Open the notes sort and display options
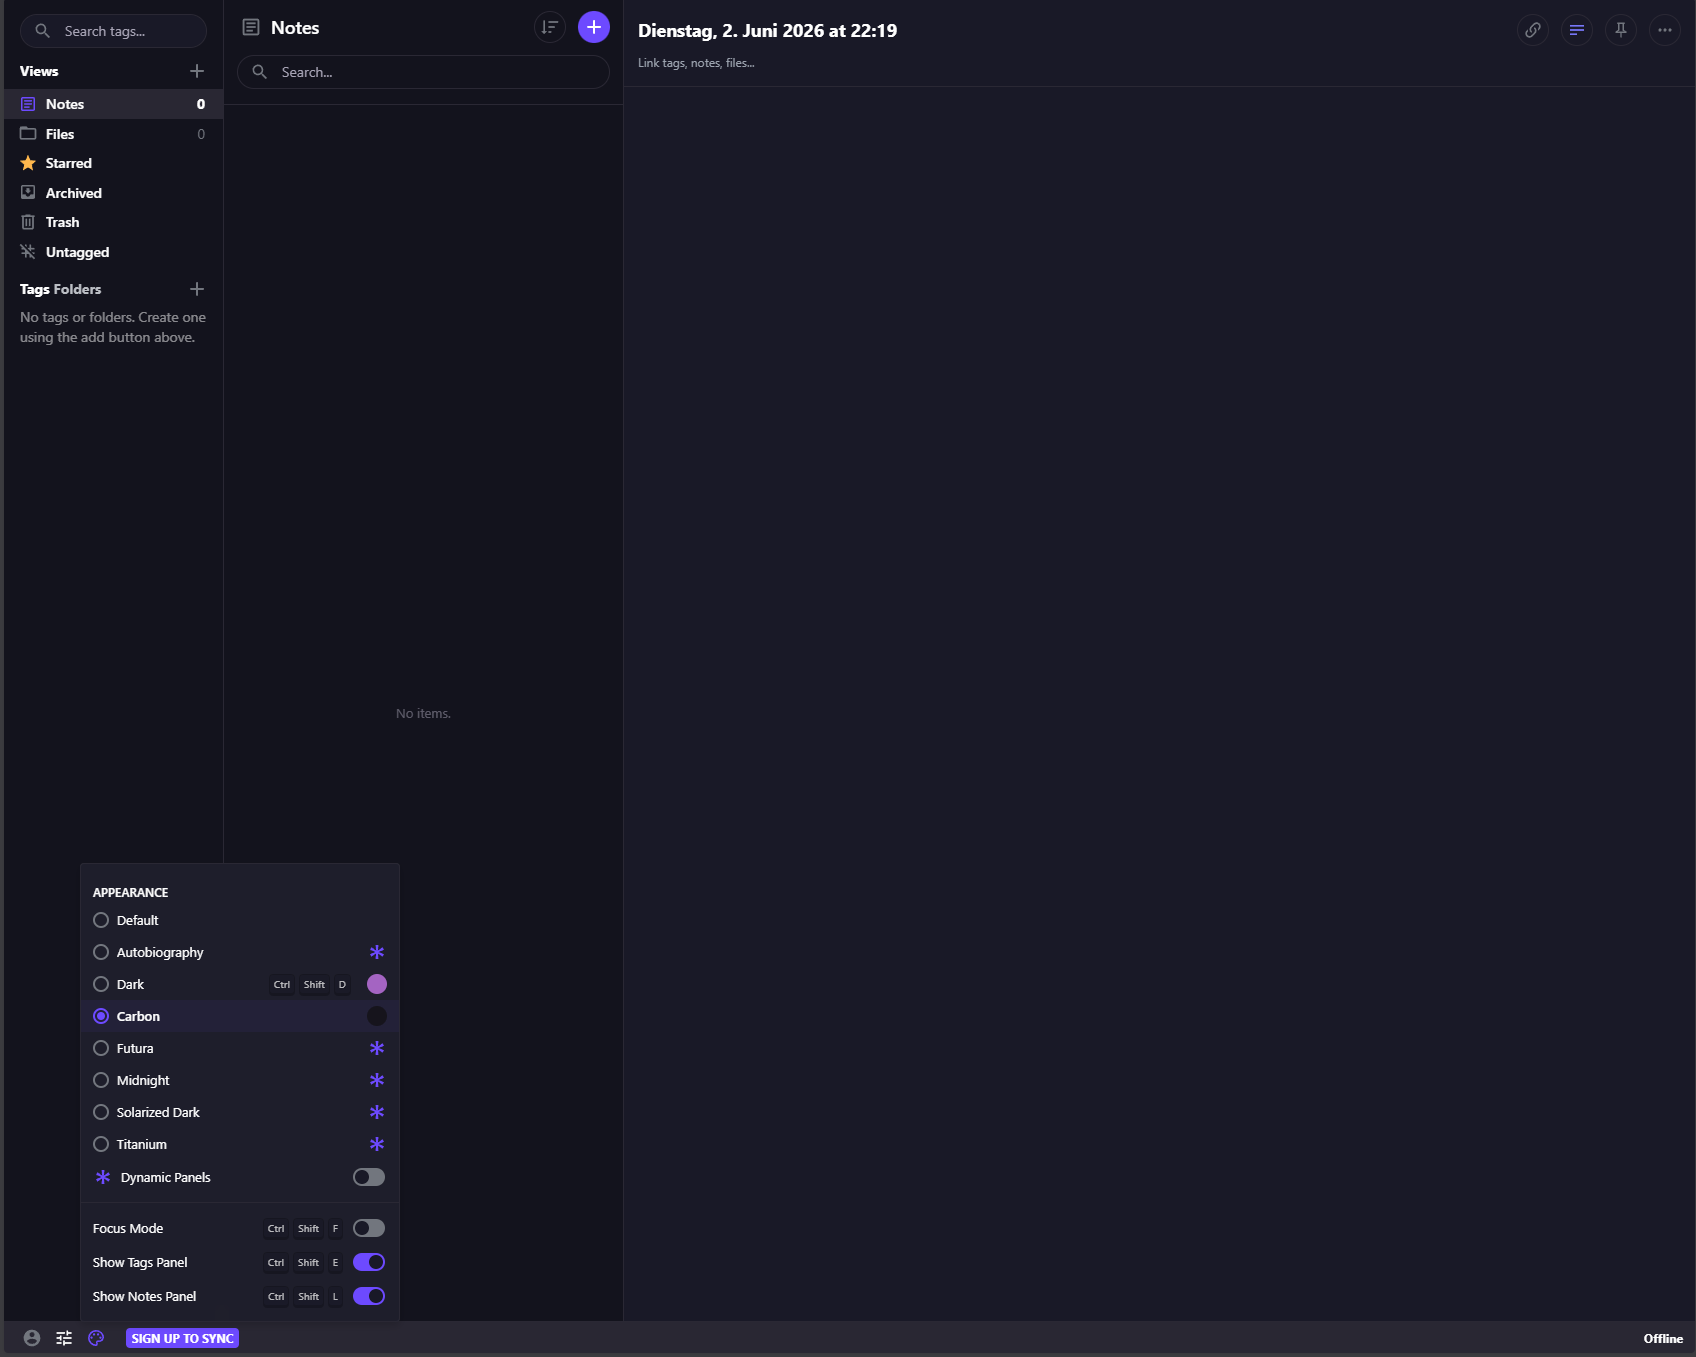Image resolution: width=1696 pixels, height=1357 pixels. click(550, 27)
